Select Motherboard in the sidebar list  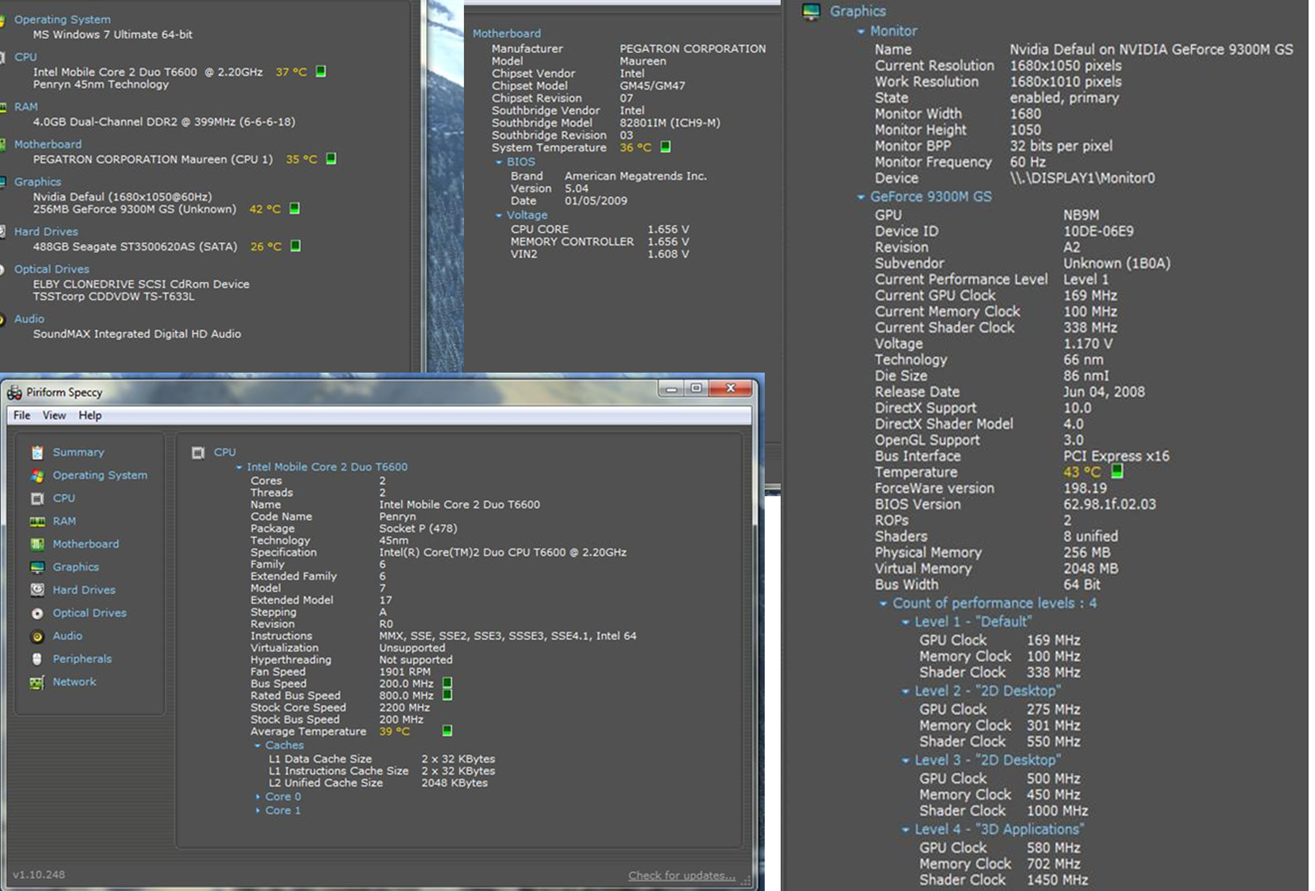click(85, 544)
